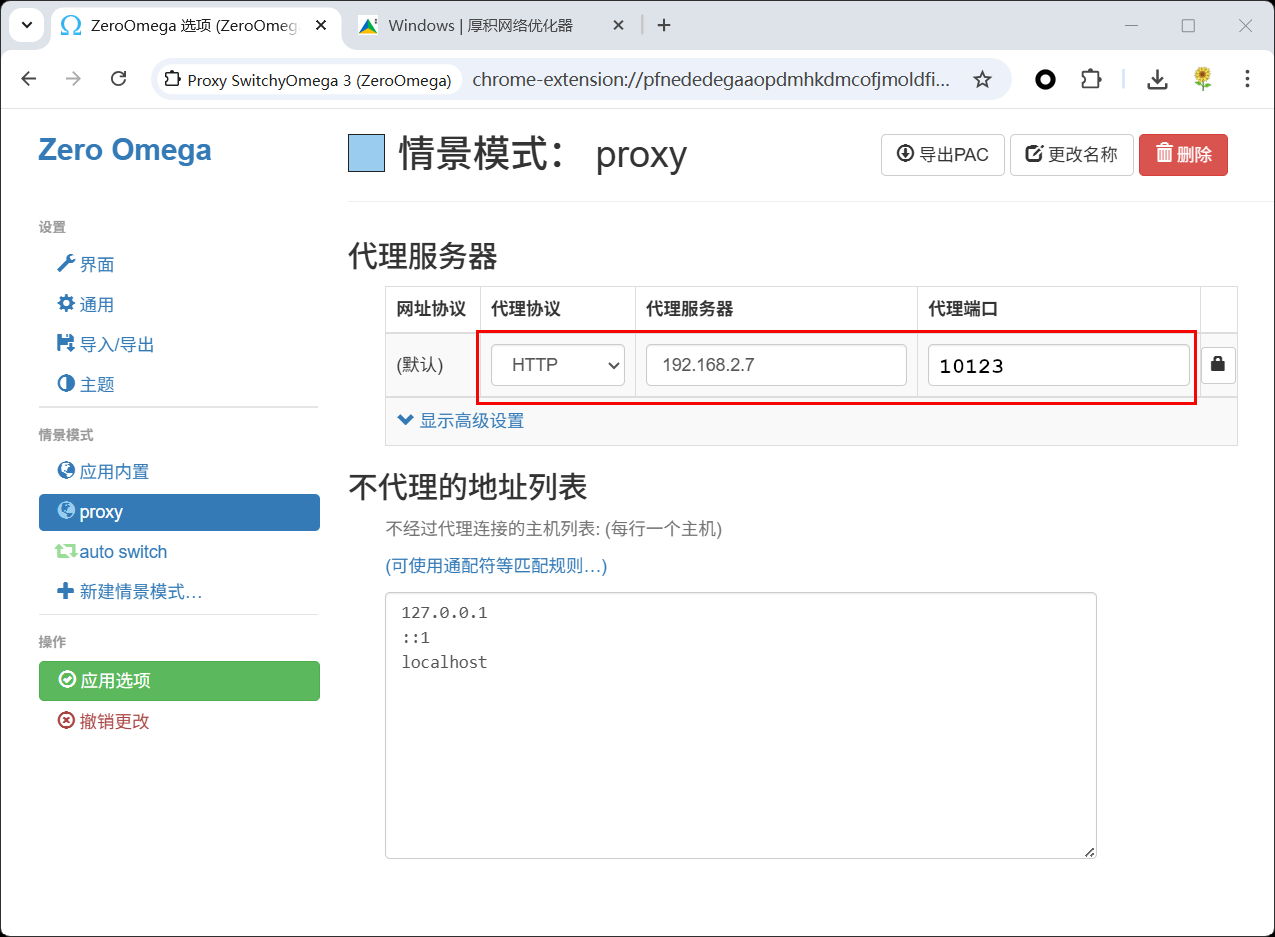Open the browser tab search chevron

tap(26, 25)
